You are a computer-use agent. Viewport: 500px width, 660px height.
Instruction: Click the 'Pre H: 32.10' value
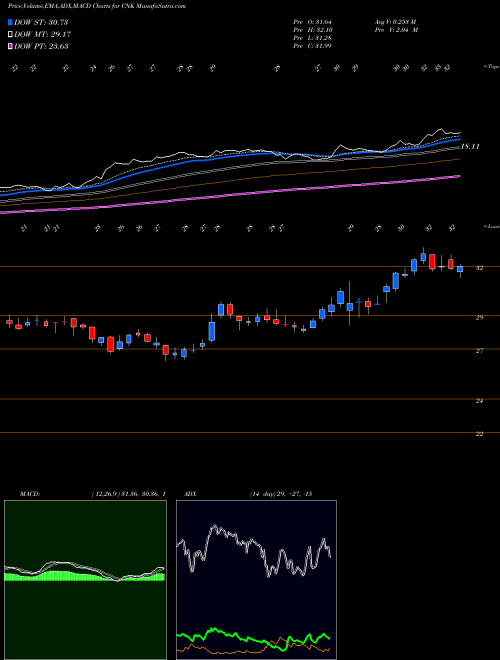(x=313, y=30)
